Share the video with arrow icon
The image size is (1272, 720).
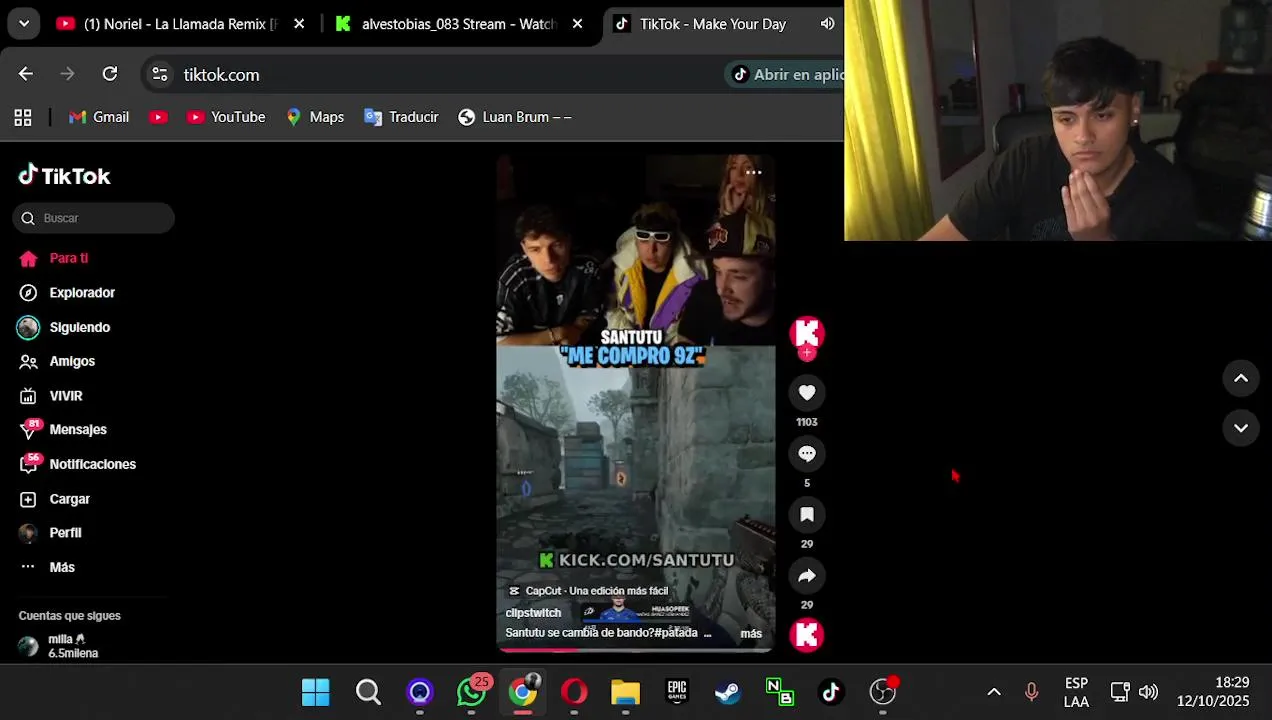[x=807, y=576]
